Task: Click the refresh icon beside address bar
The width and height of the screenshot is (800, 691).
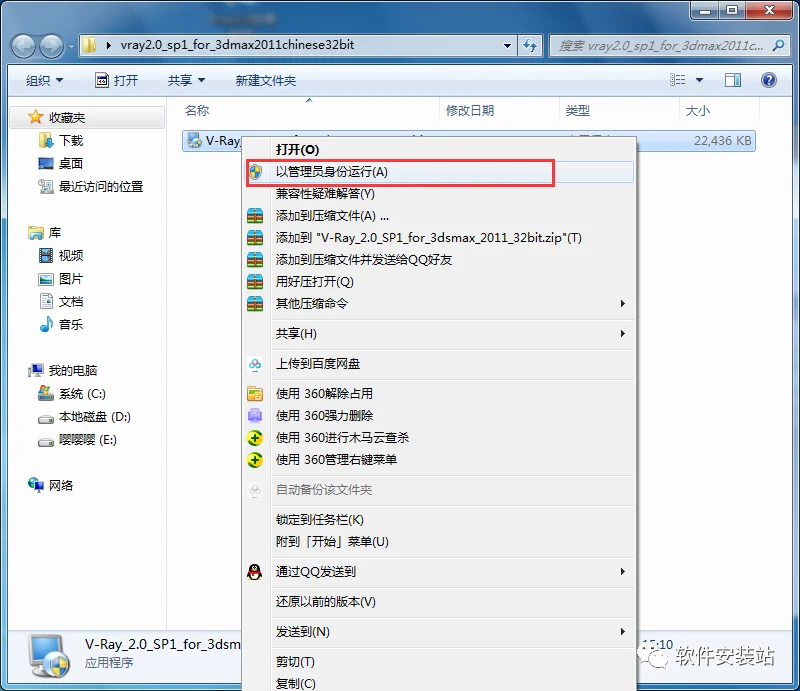Action: pos(530,45)
